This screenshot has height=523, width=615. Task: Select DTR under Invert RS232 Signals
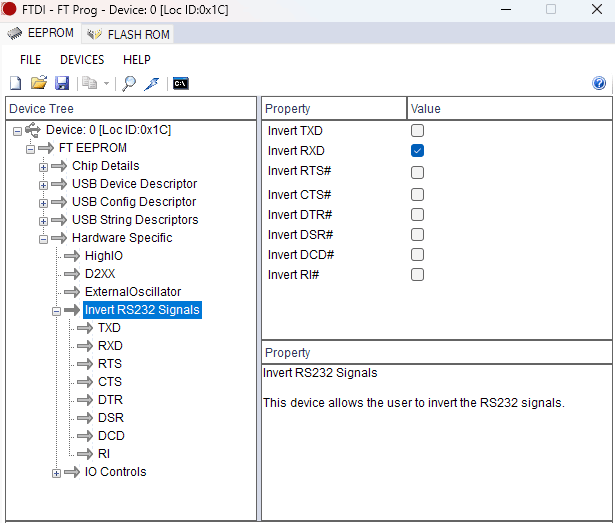pyautogui.click(x=110, y=400)
